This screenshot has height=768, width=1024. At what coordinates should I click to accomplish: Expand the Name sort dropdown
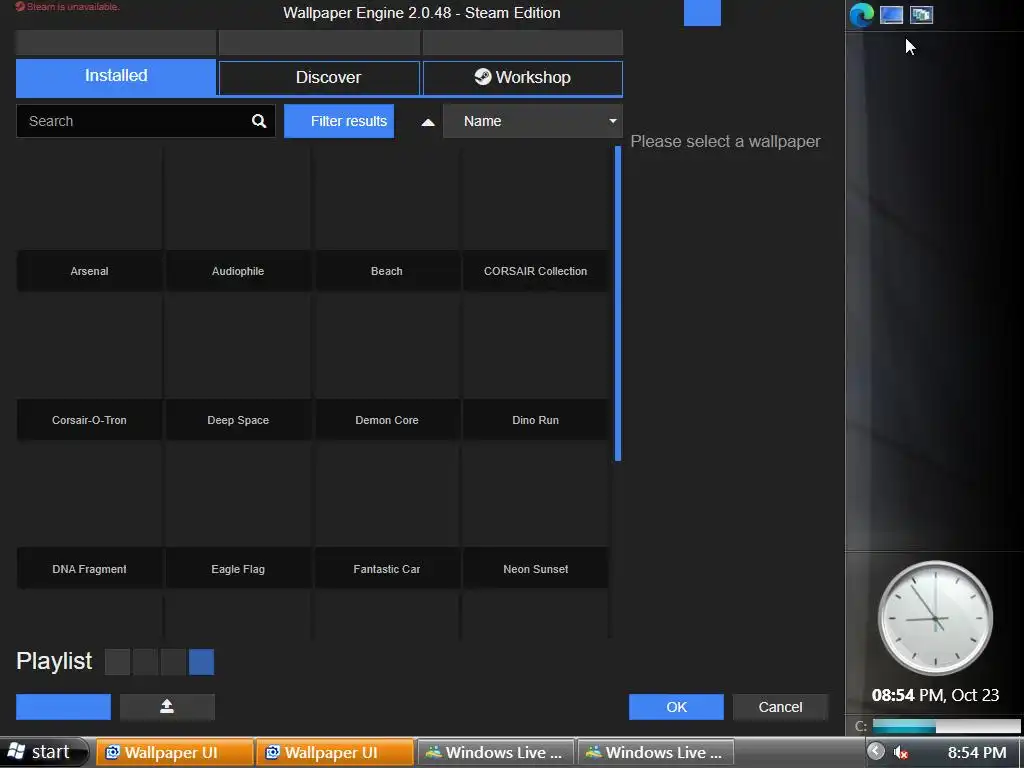pyautogui.click(x=533, y=121)
